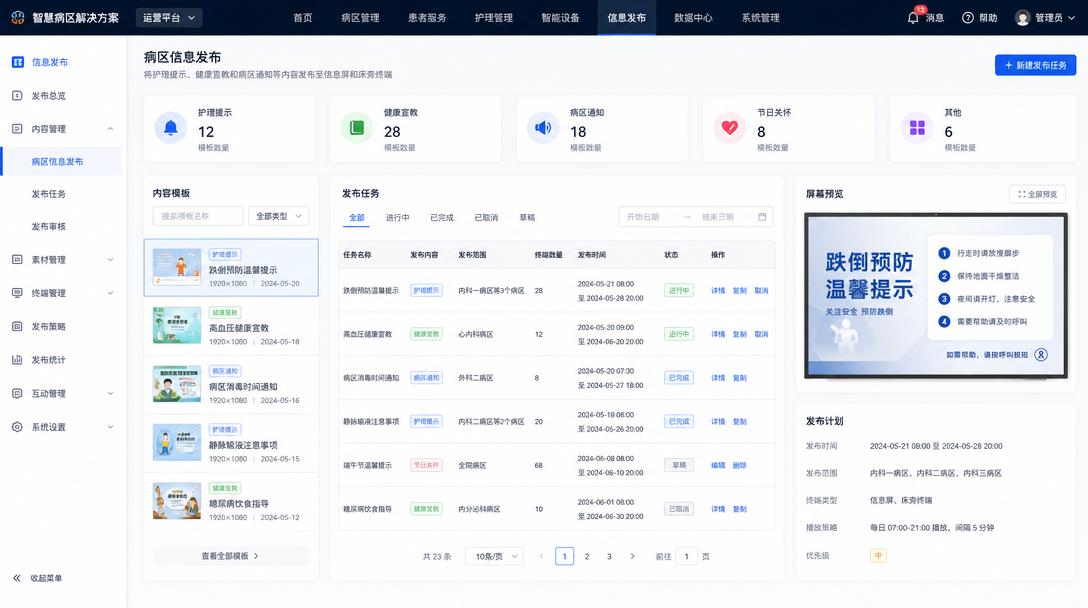This screenshot has width=1088, height=608.
Task: Open the help question mark icon
Action: 967,18
